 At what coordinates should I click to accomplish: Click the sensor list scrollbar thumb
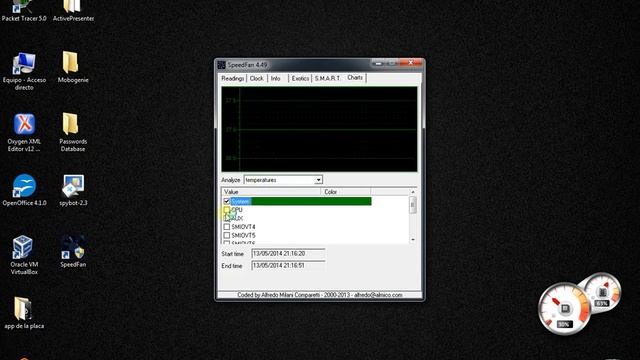[x=413, y=205]
